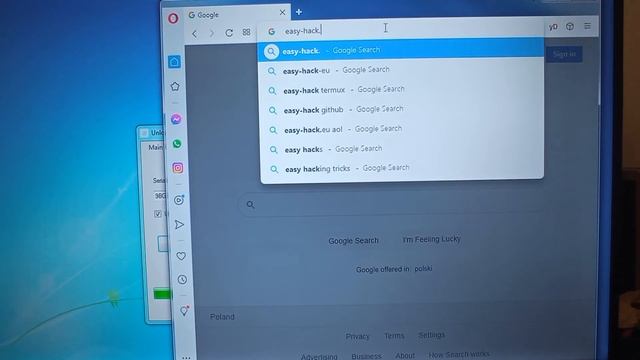640x360 pixels.
Task: Open sidebar setup three dots
Action: pyautogui.click(x=186, y=357)
